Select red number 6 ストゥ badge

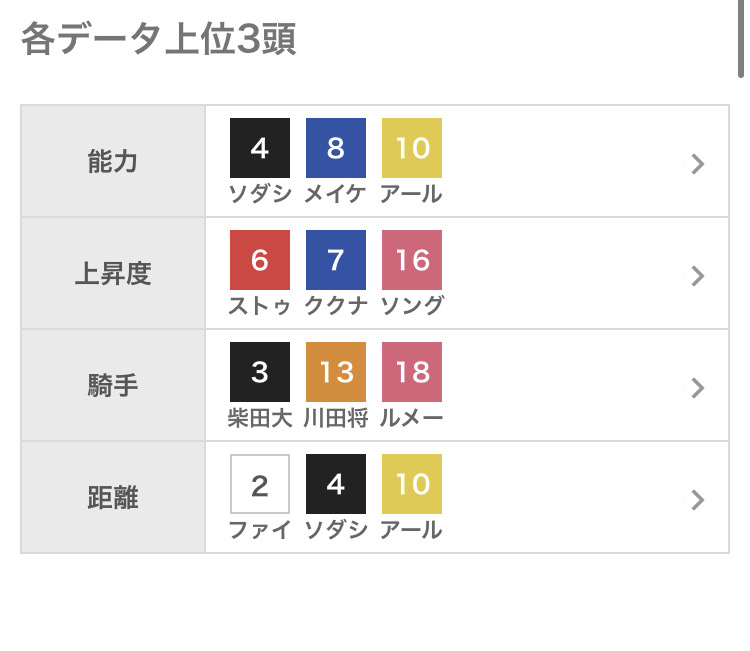pyautogui.click(x=260, y=260)
